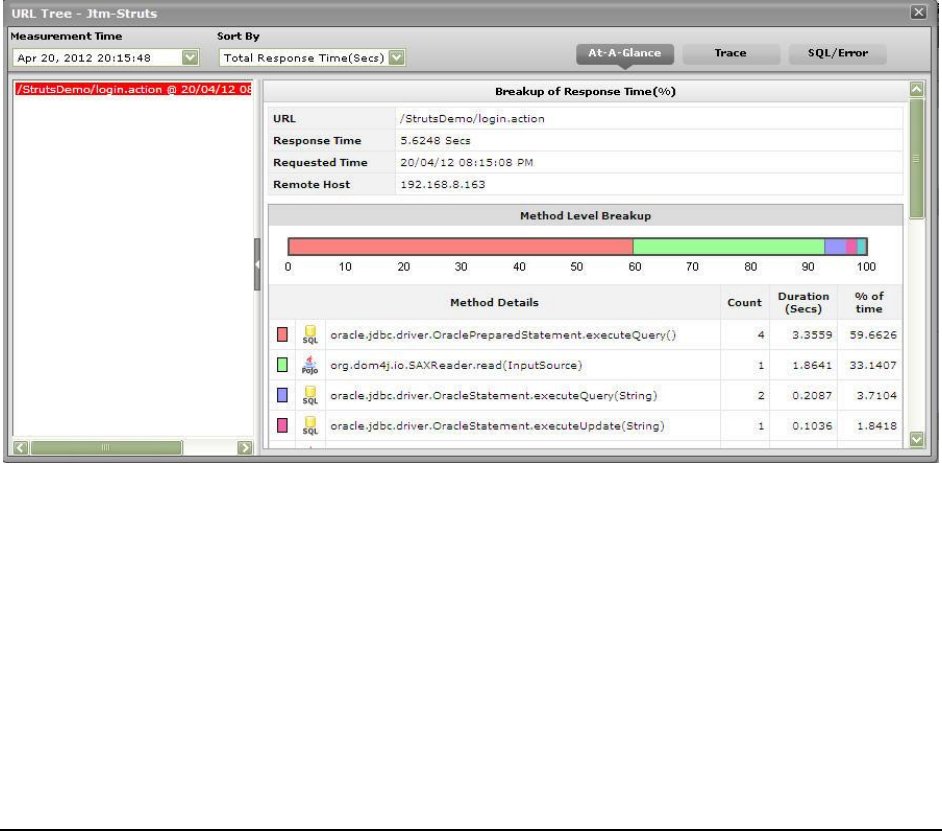
Task: Click Remote Host value 192.168.8.163
Action: click(x=443, y=184)
